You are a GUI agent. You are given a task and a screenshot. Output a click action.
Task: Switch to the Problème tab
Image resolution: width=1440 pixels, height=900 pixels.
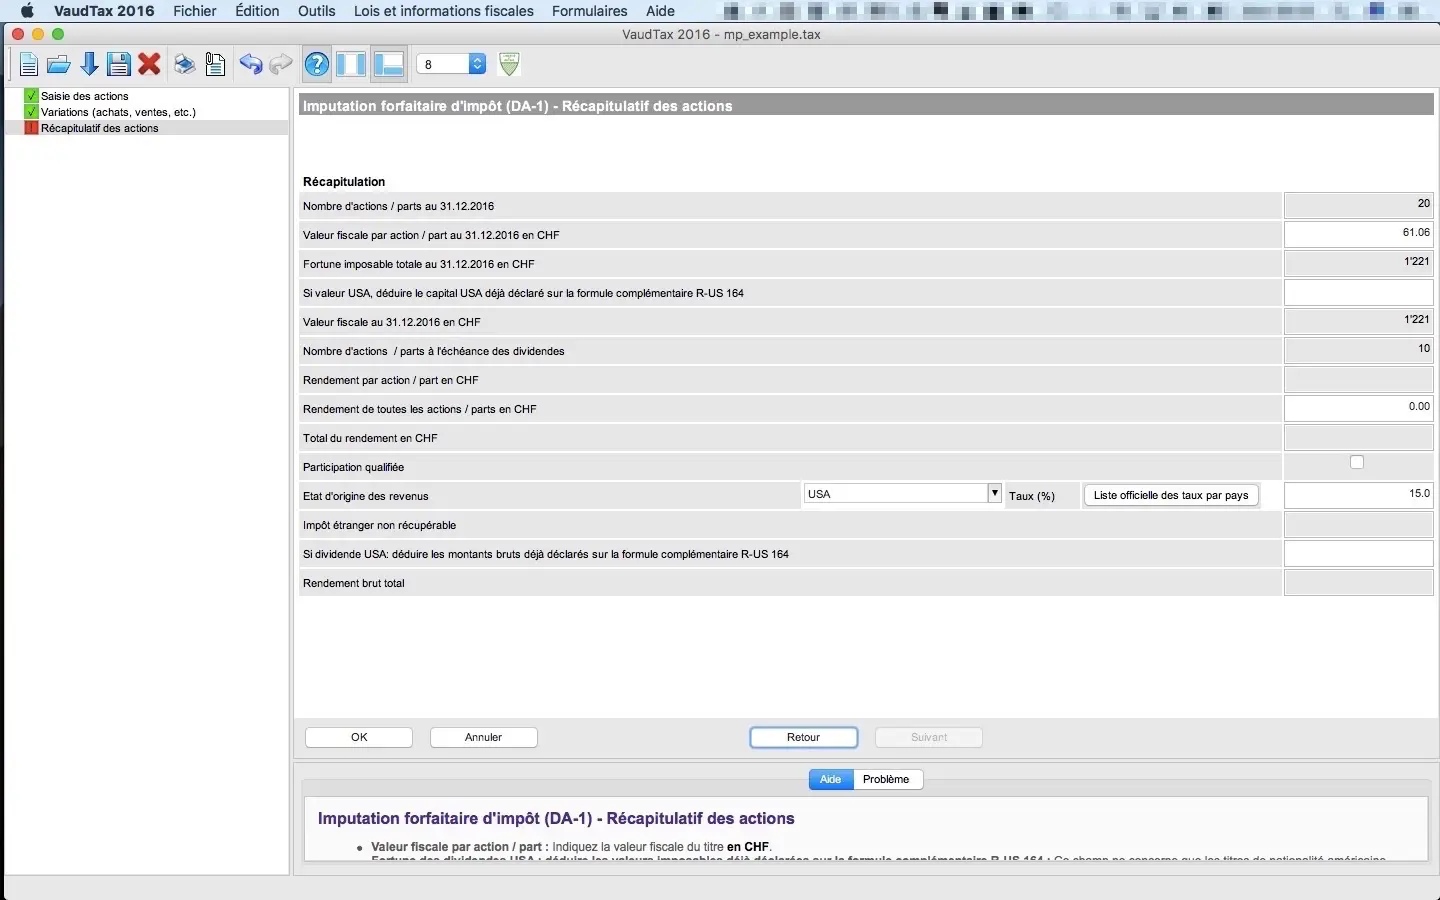coord(887,779)
